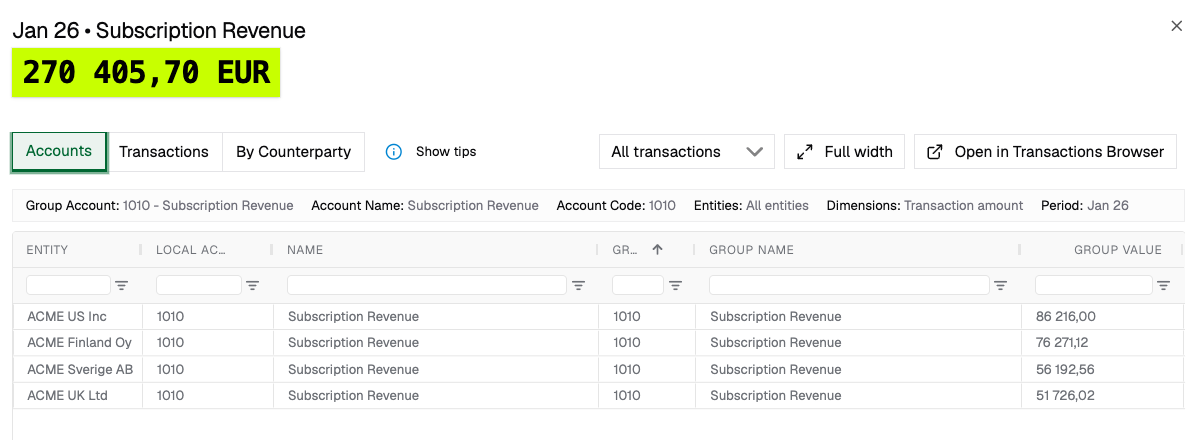The height and width of the screenshot is (440, 1200).
Task: Click the Entities: All entities summary
Action: (x=751, y=205)
